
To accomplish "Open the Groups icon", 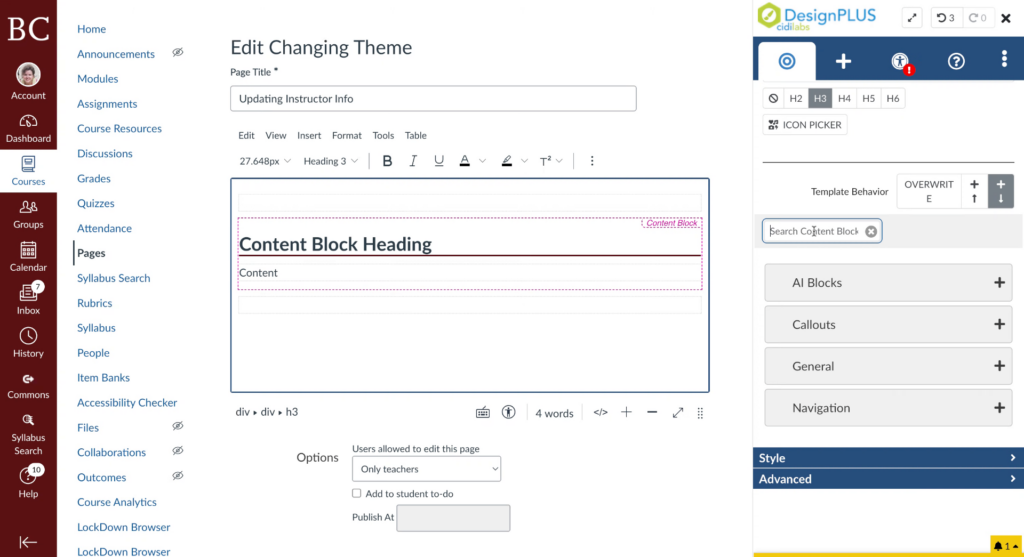I will click(x=28, y=214).
